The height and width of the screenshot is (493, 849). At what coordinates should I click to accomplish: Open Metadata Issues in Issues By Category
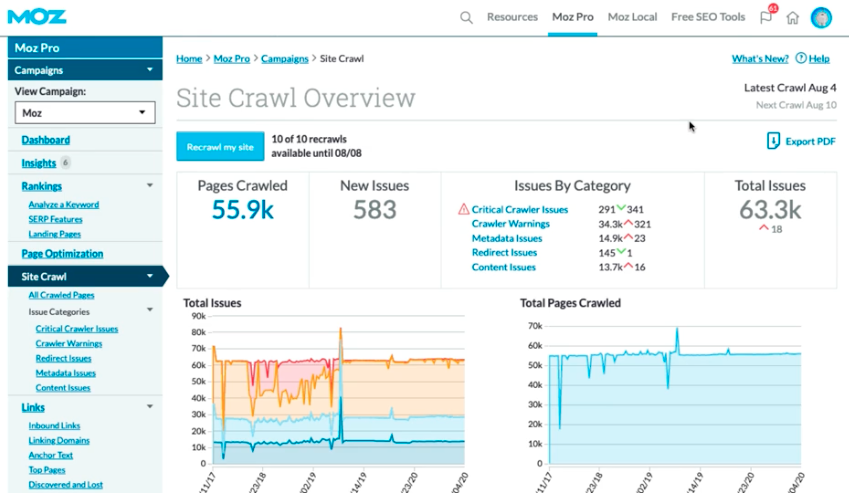pyautogui.click(x=507, y=238)
